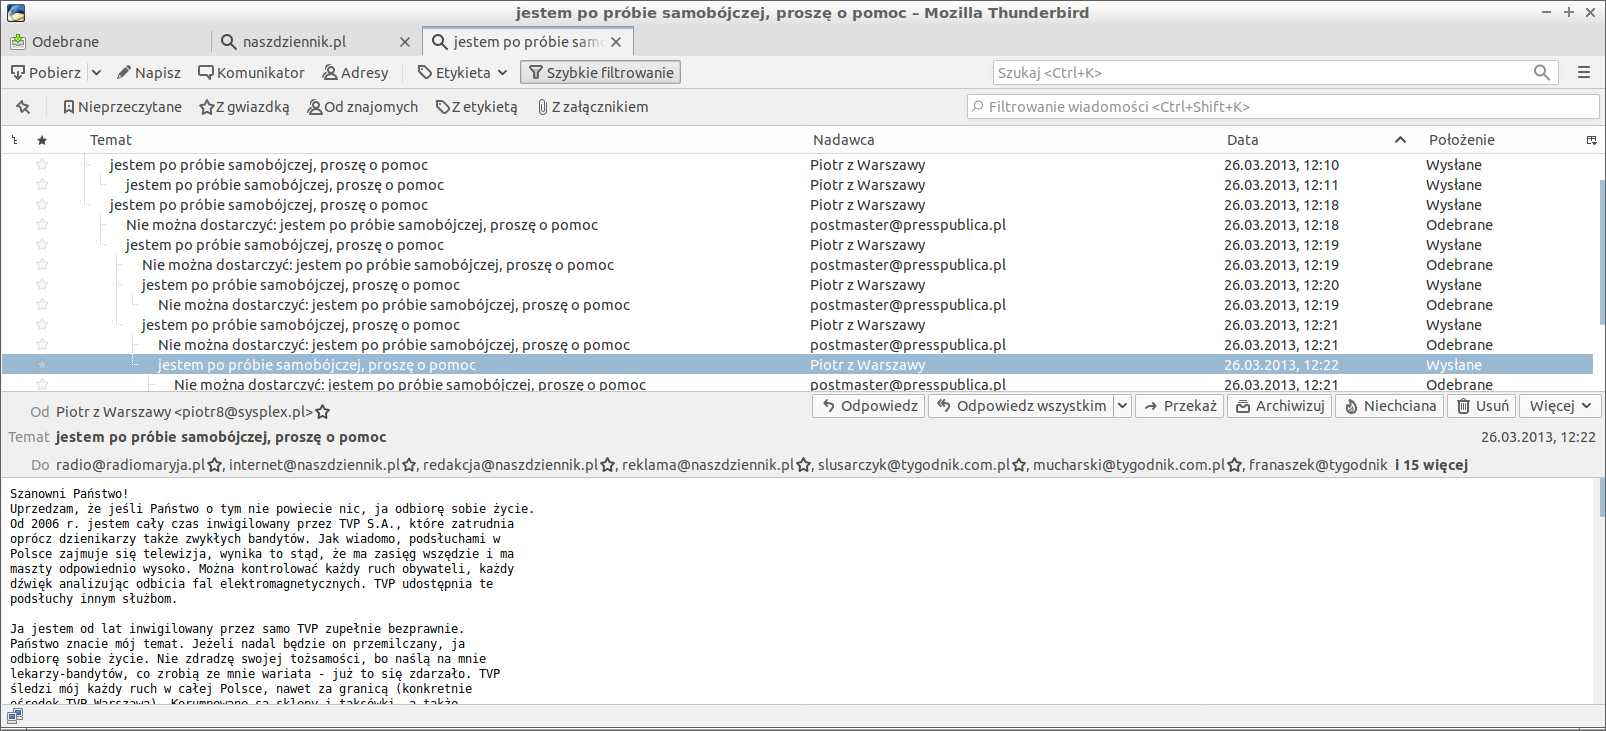This screenshot has height=731, width=1606.
Task: Click the Przekaż forward button
Action: click(x=1180, y=406)
